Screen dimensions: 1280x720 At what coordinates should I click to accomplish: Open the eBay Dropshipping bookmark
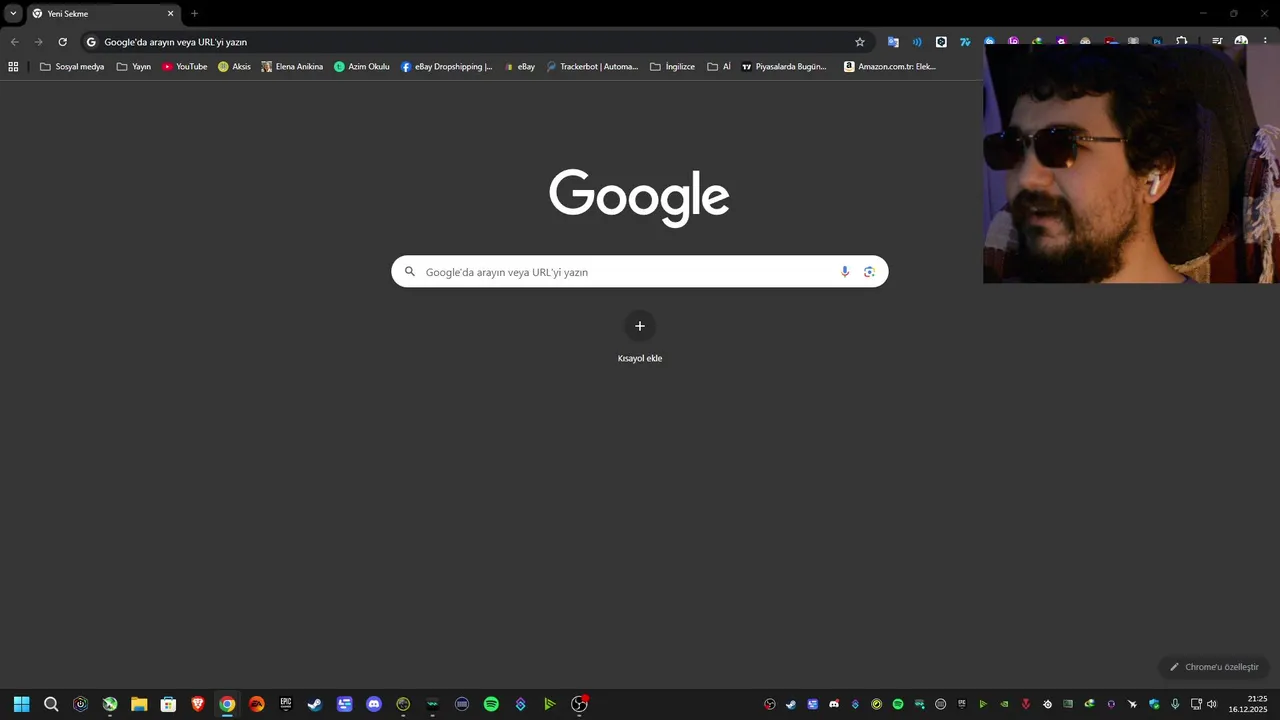click(x=447, y=67)
